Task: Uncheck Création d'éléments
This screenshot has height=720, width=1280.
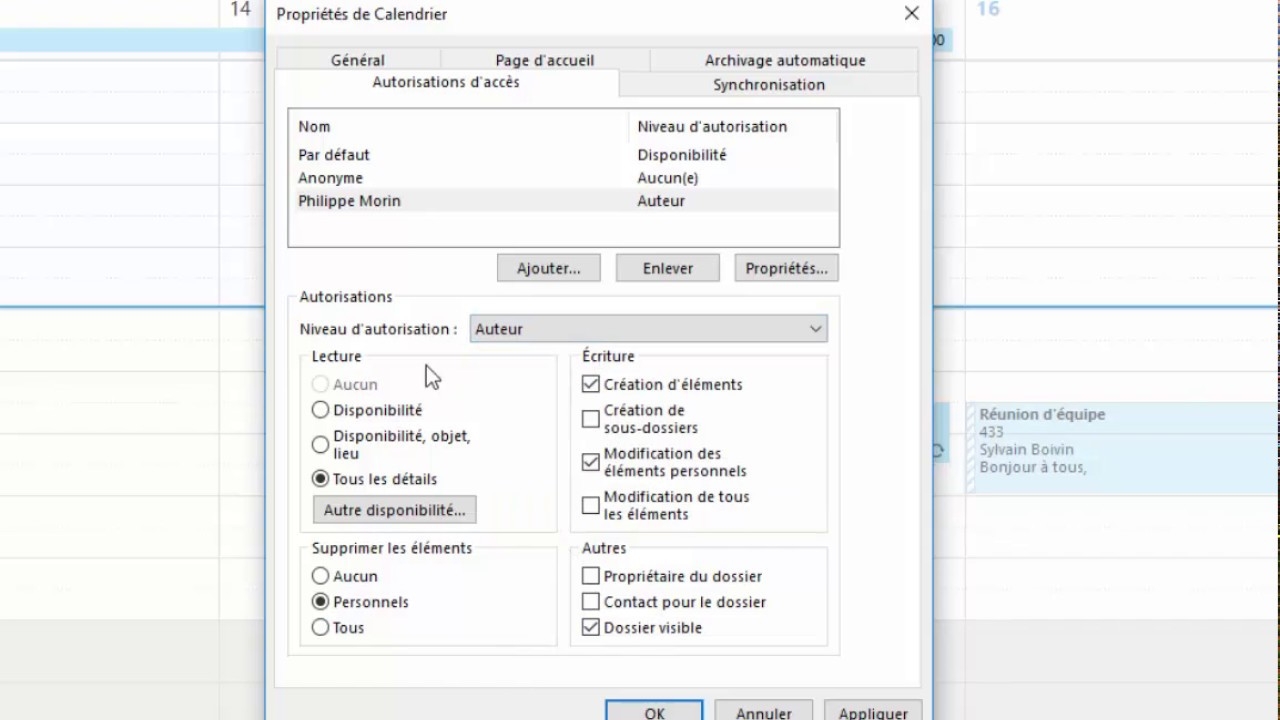Action: point(590,384)
